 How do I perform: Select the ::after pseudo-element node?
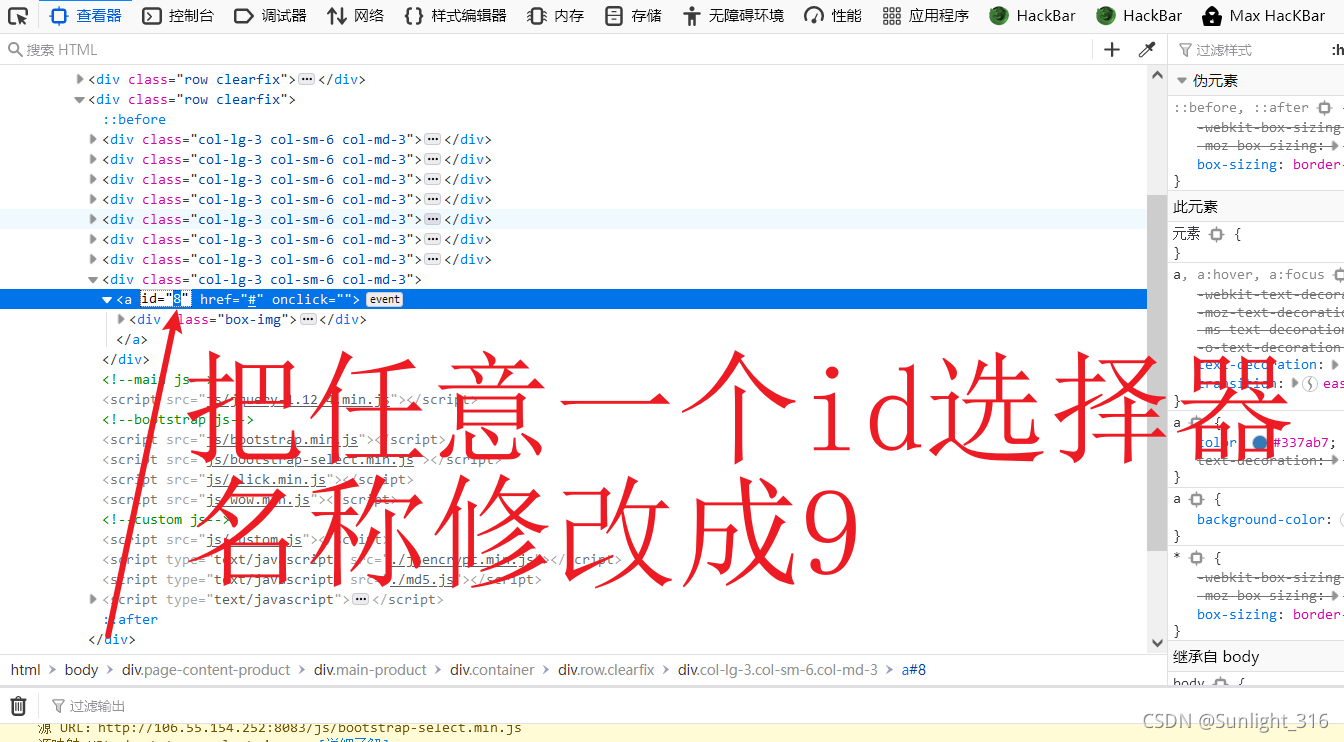coord(130,619)
